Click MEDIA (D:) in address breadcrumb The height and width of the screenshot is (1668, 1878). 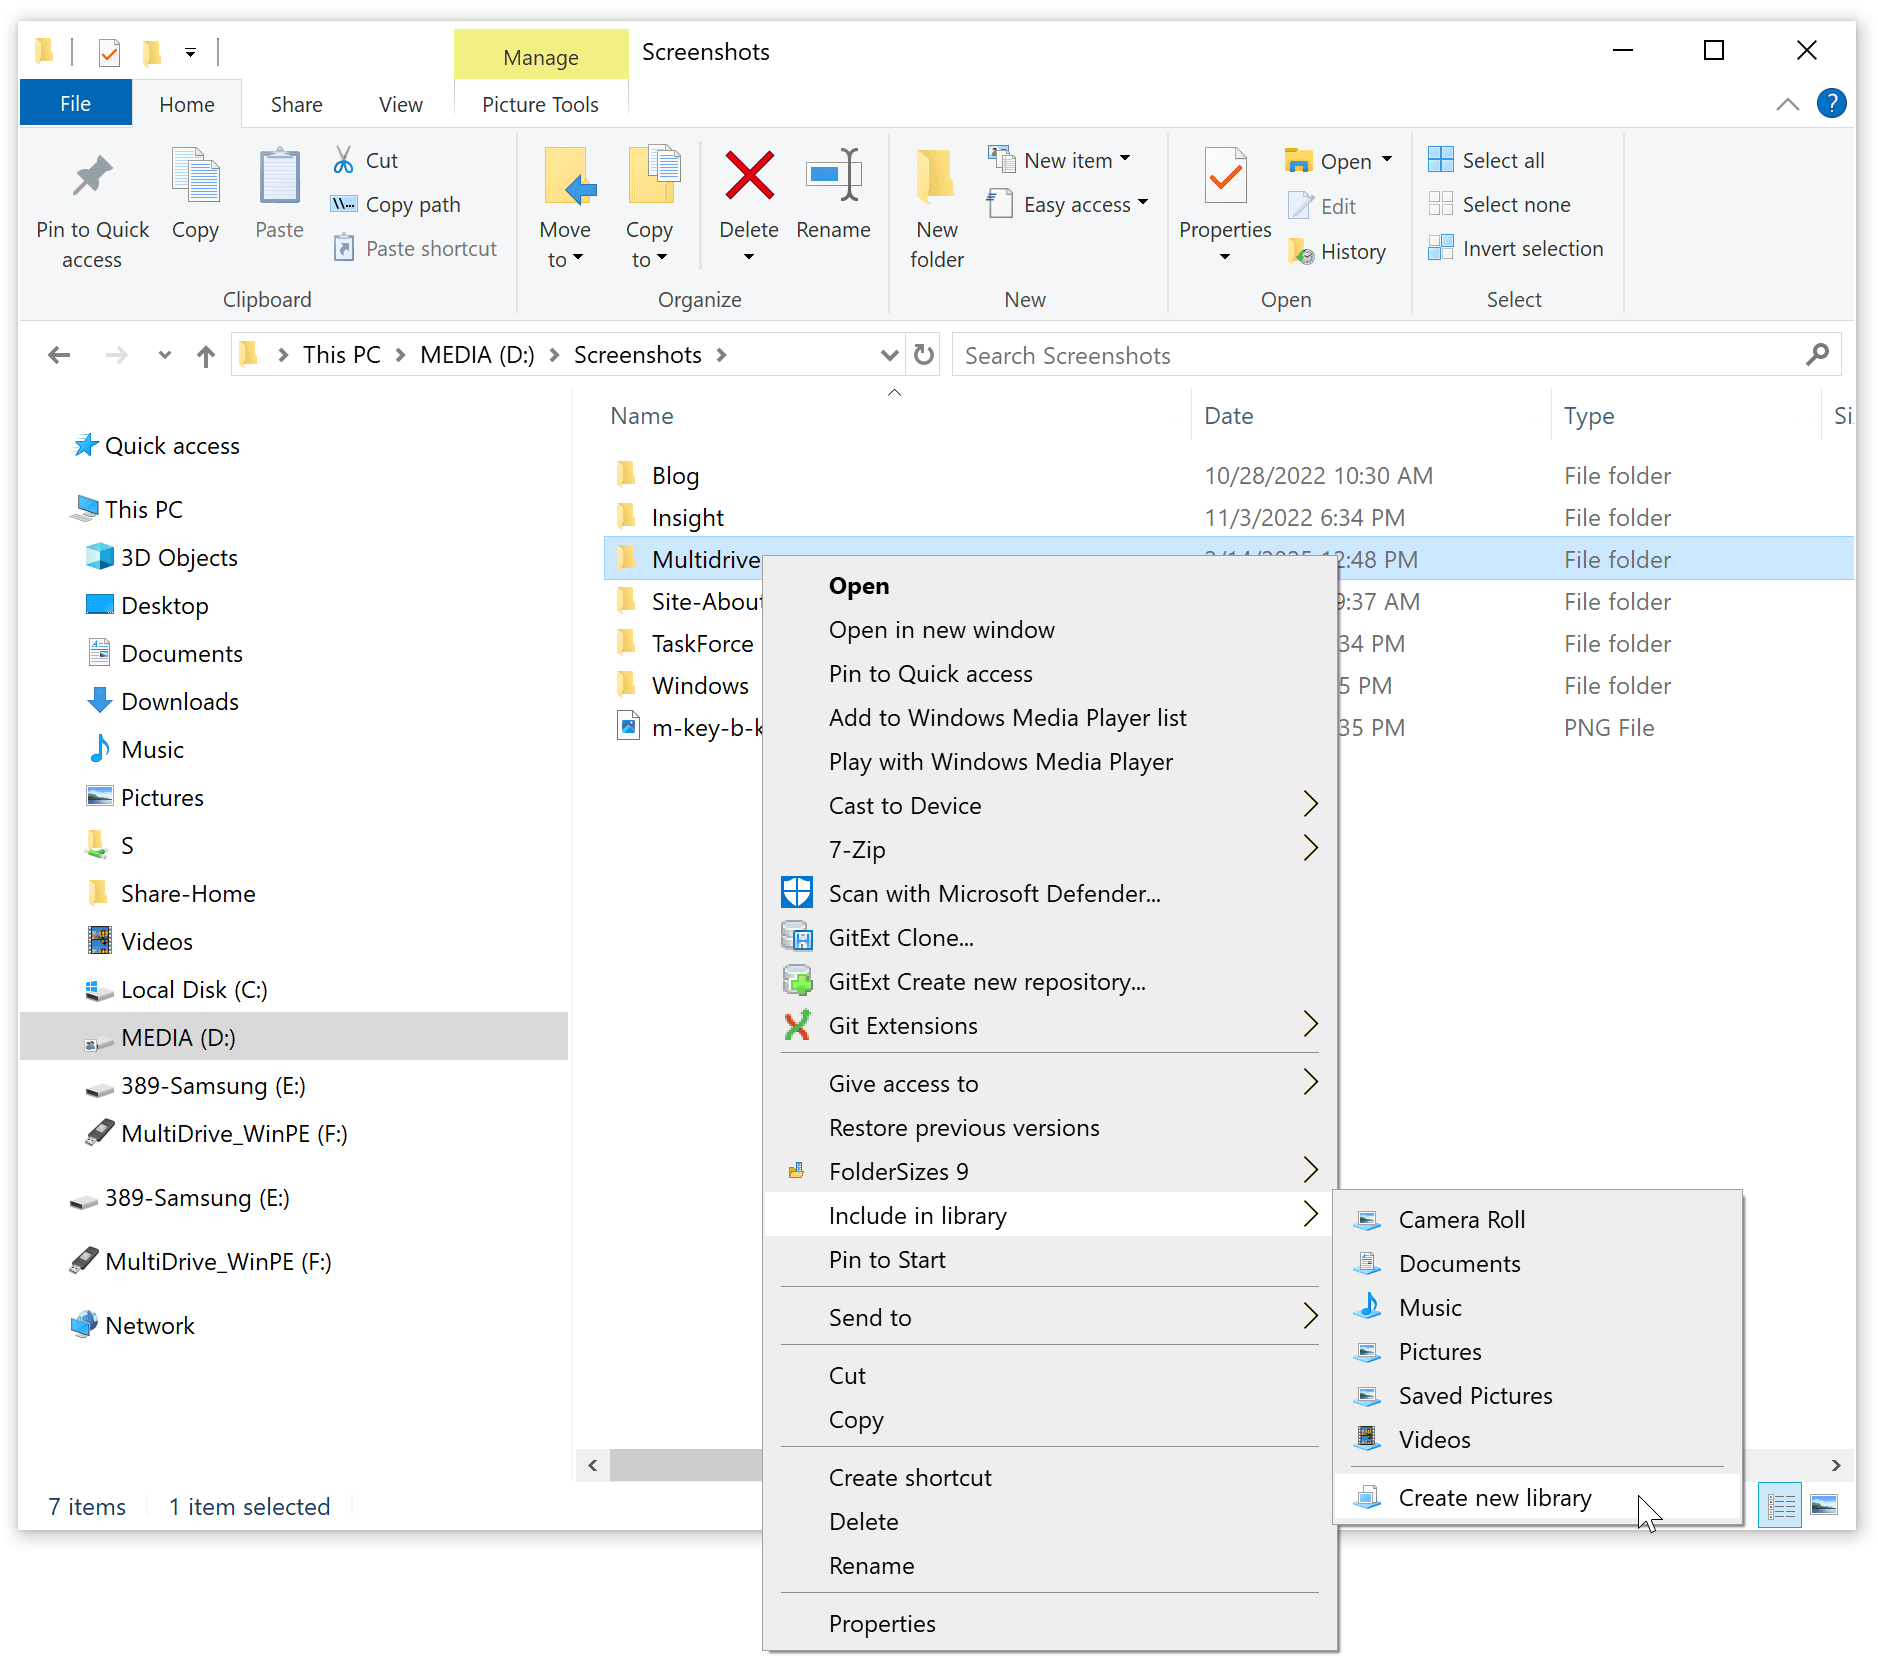coord(477,355)
